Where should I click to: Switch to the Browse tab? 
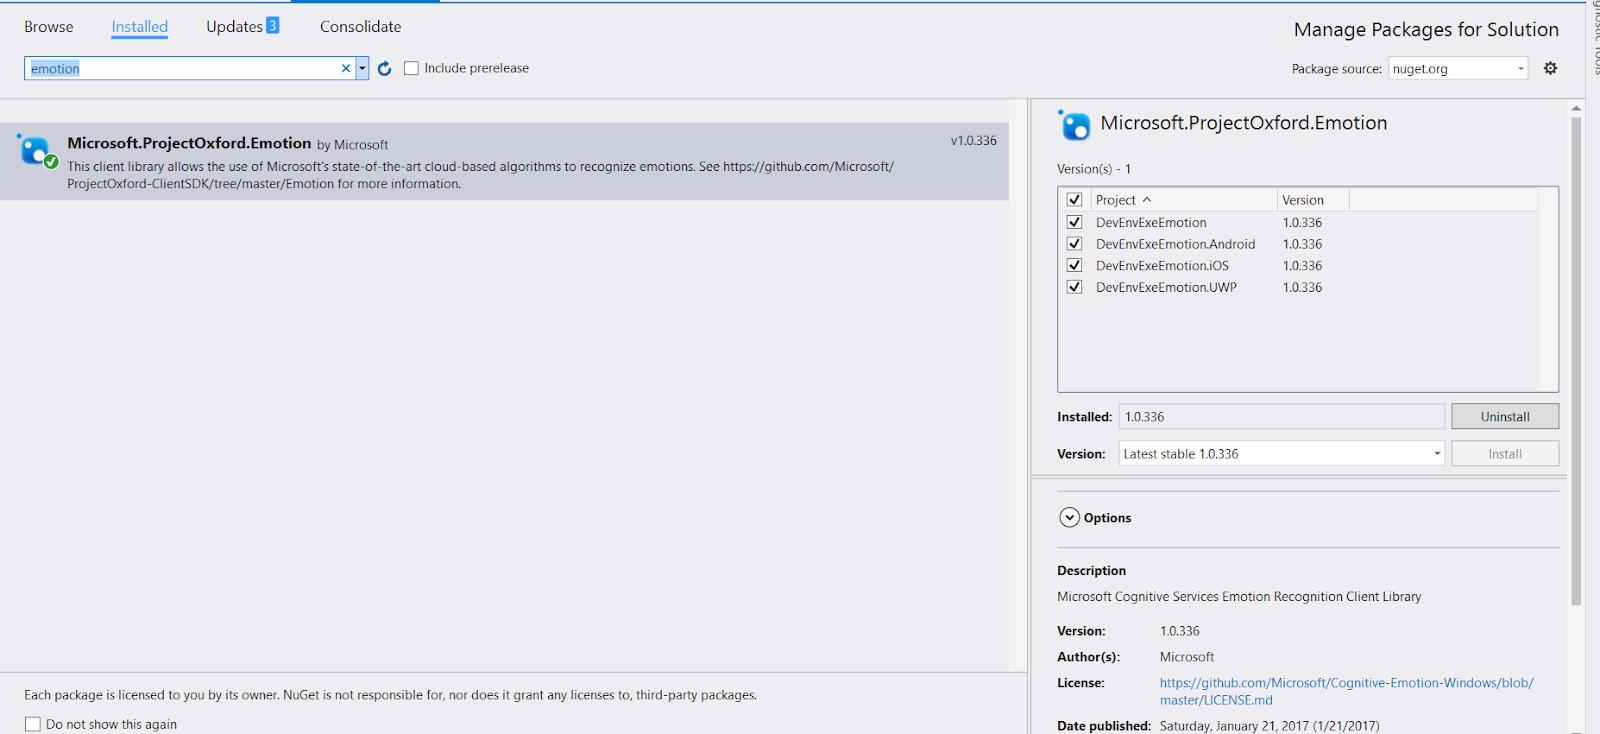tap(49, 27)
